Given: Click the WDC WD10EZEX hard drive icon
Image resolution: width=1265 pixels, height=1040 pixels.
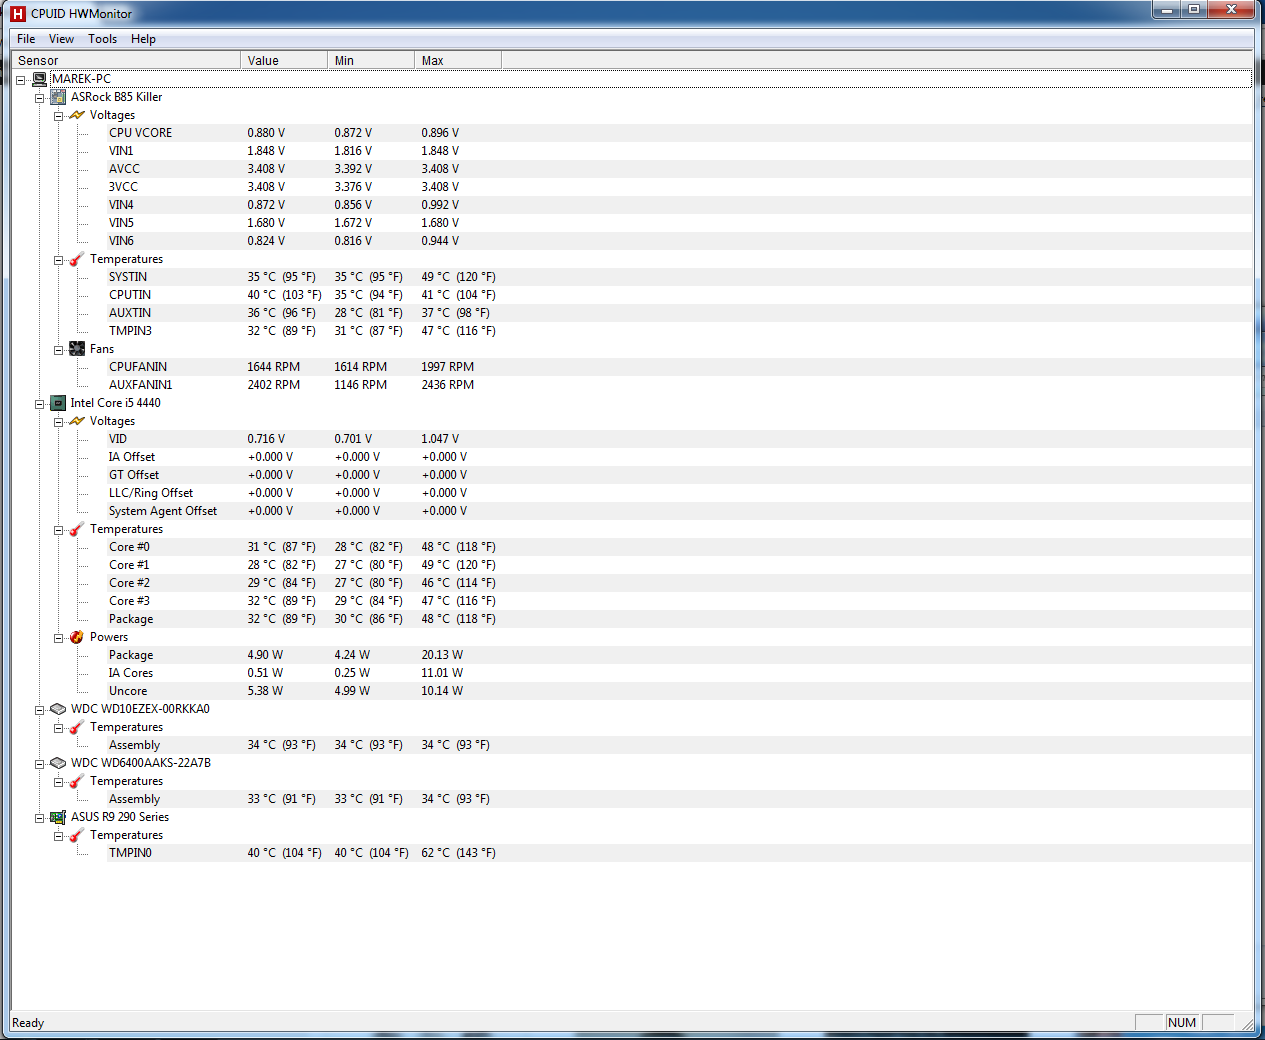Looking at the screenshot, I should pyautogui.click(x=58, y=709).
